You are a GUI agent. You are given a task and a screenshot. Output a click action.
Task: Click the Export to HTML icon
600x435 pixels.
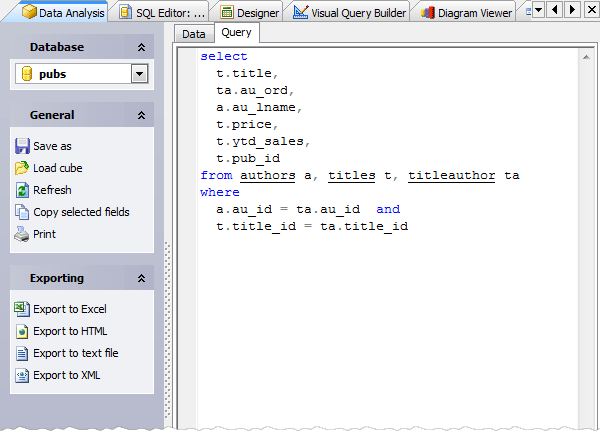22,331
